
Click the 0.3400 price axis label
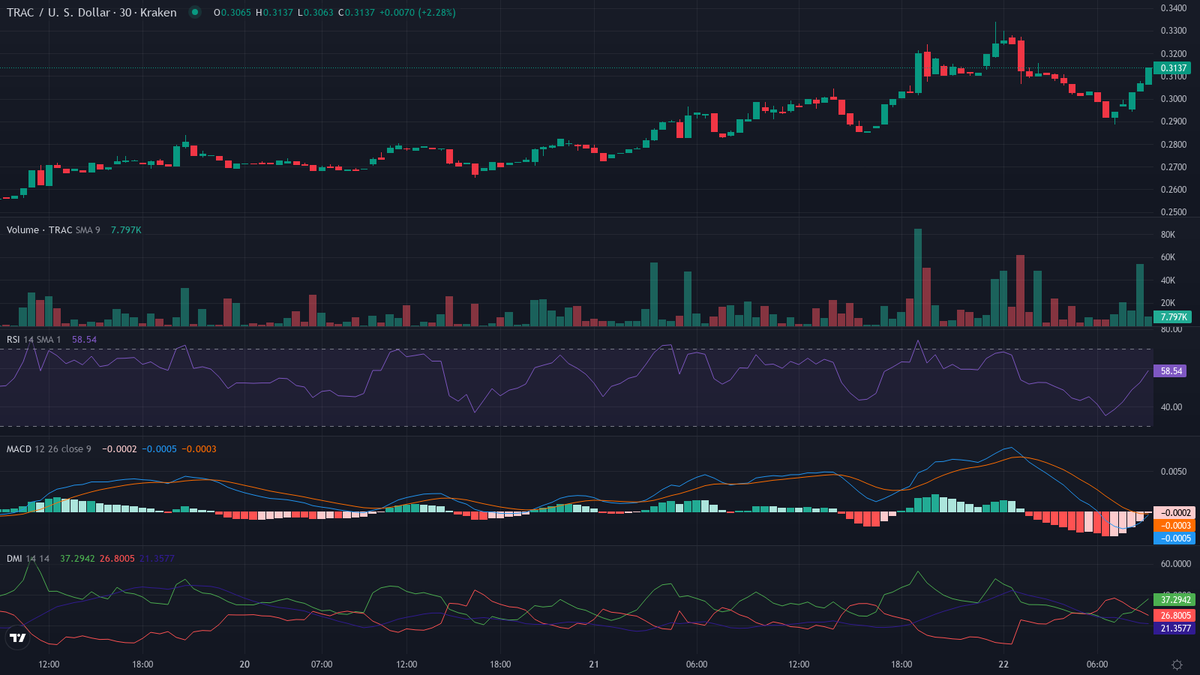pyautogui.click(x=1173, y=8)
